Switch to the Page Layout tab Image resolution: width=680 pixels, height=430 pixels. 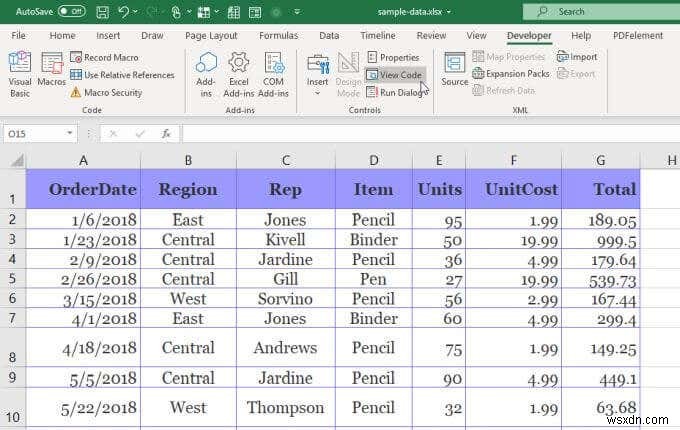211,36
